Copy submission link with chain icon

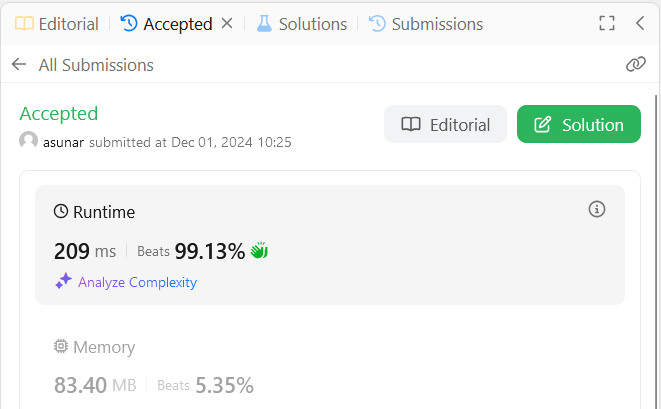pos(635,65)
